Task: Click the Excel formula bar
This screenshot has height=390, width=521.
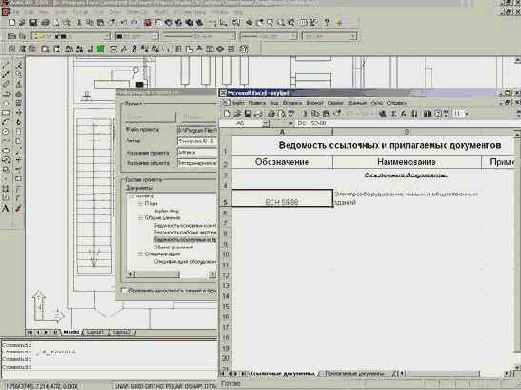Action: (407, 124)
